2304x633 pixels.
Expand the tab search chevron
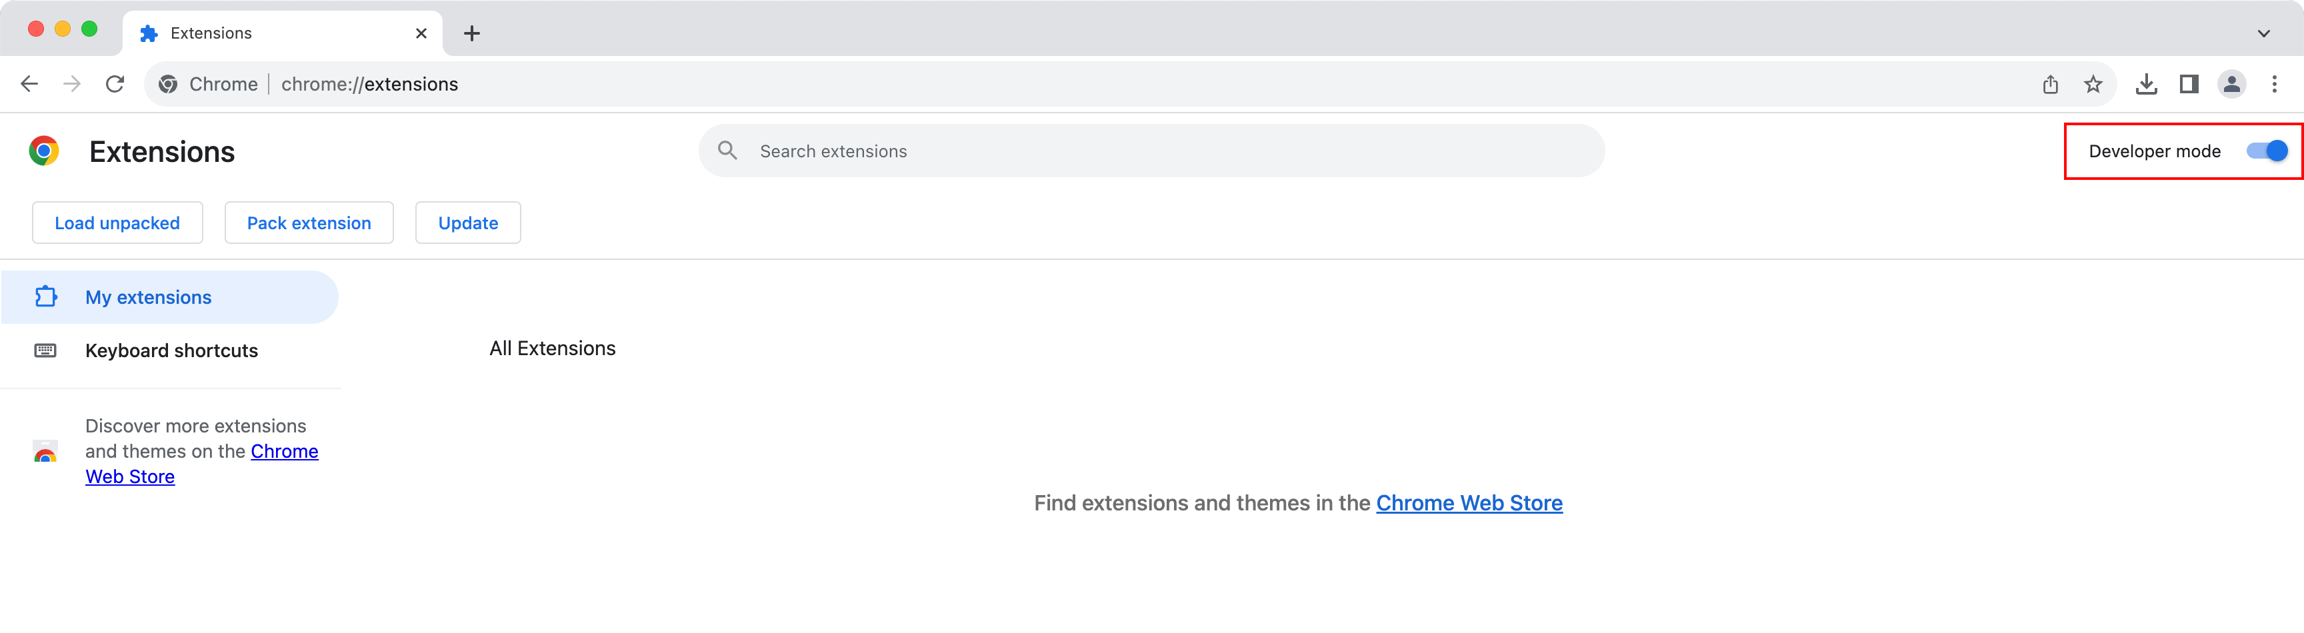[x=2264, y=33]
